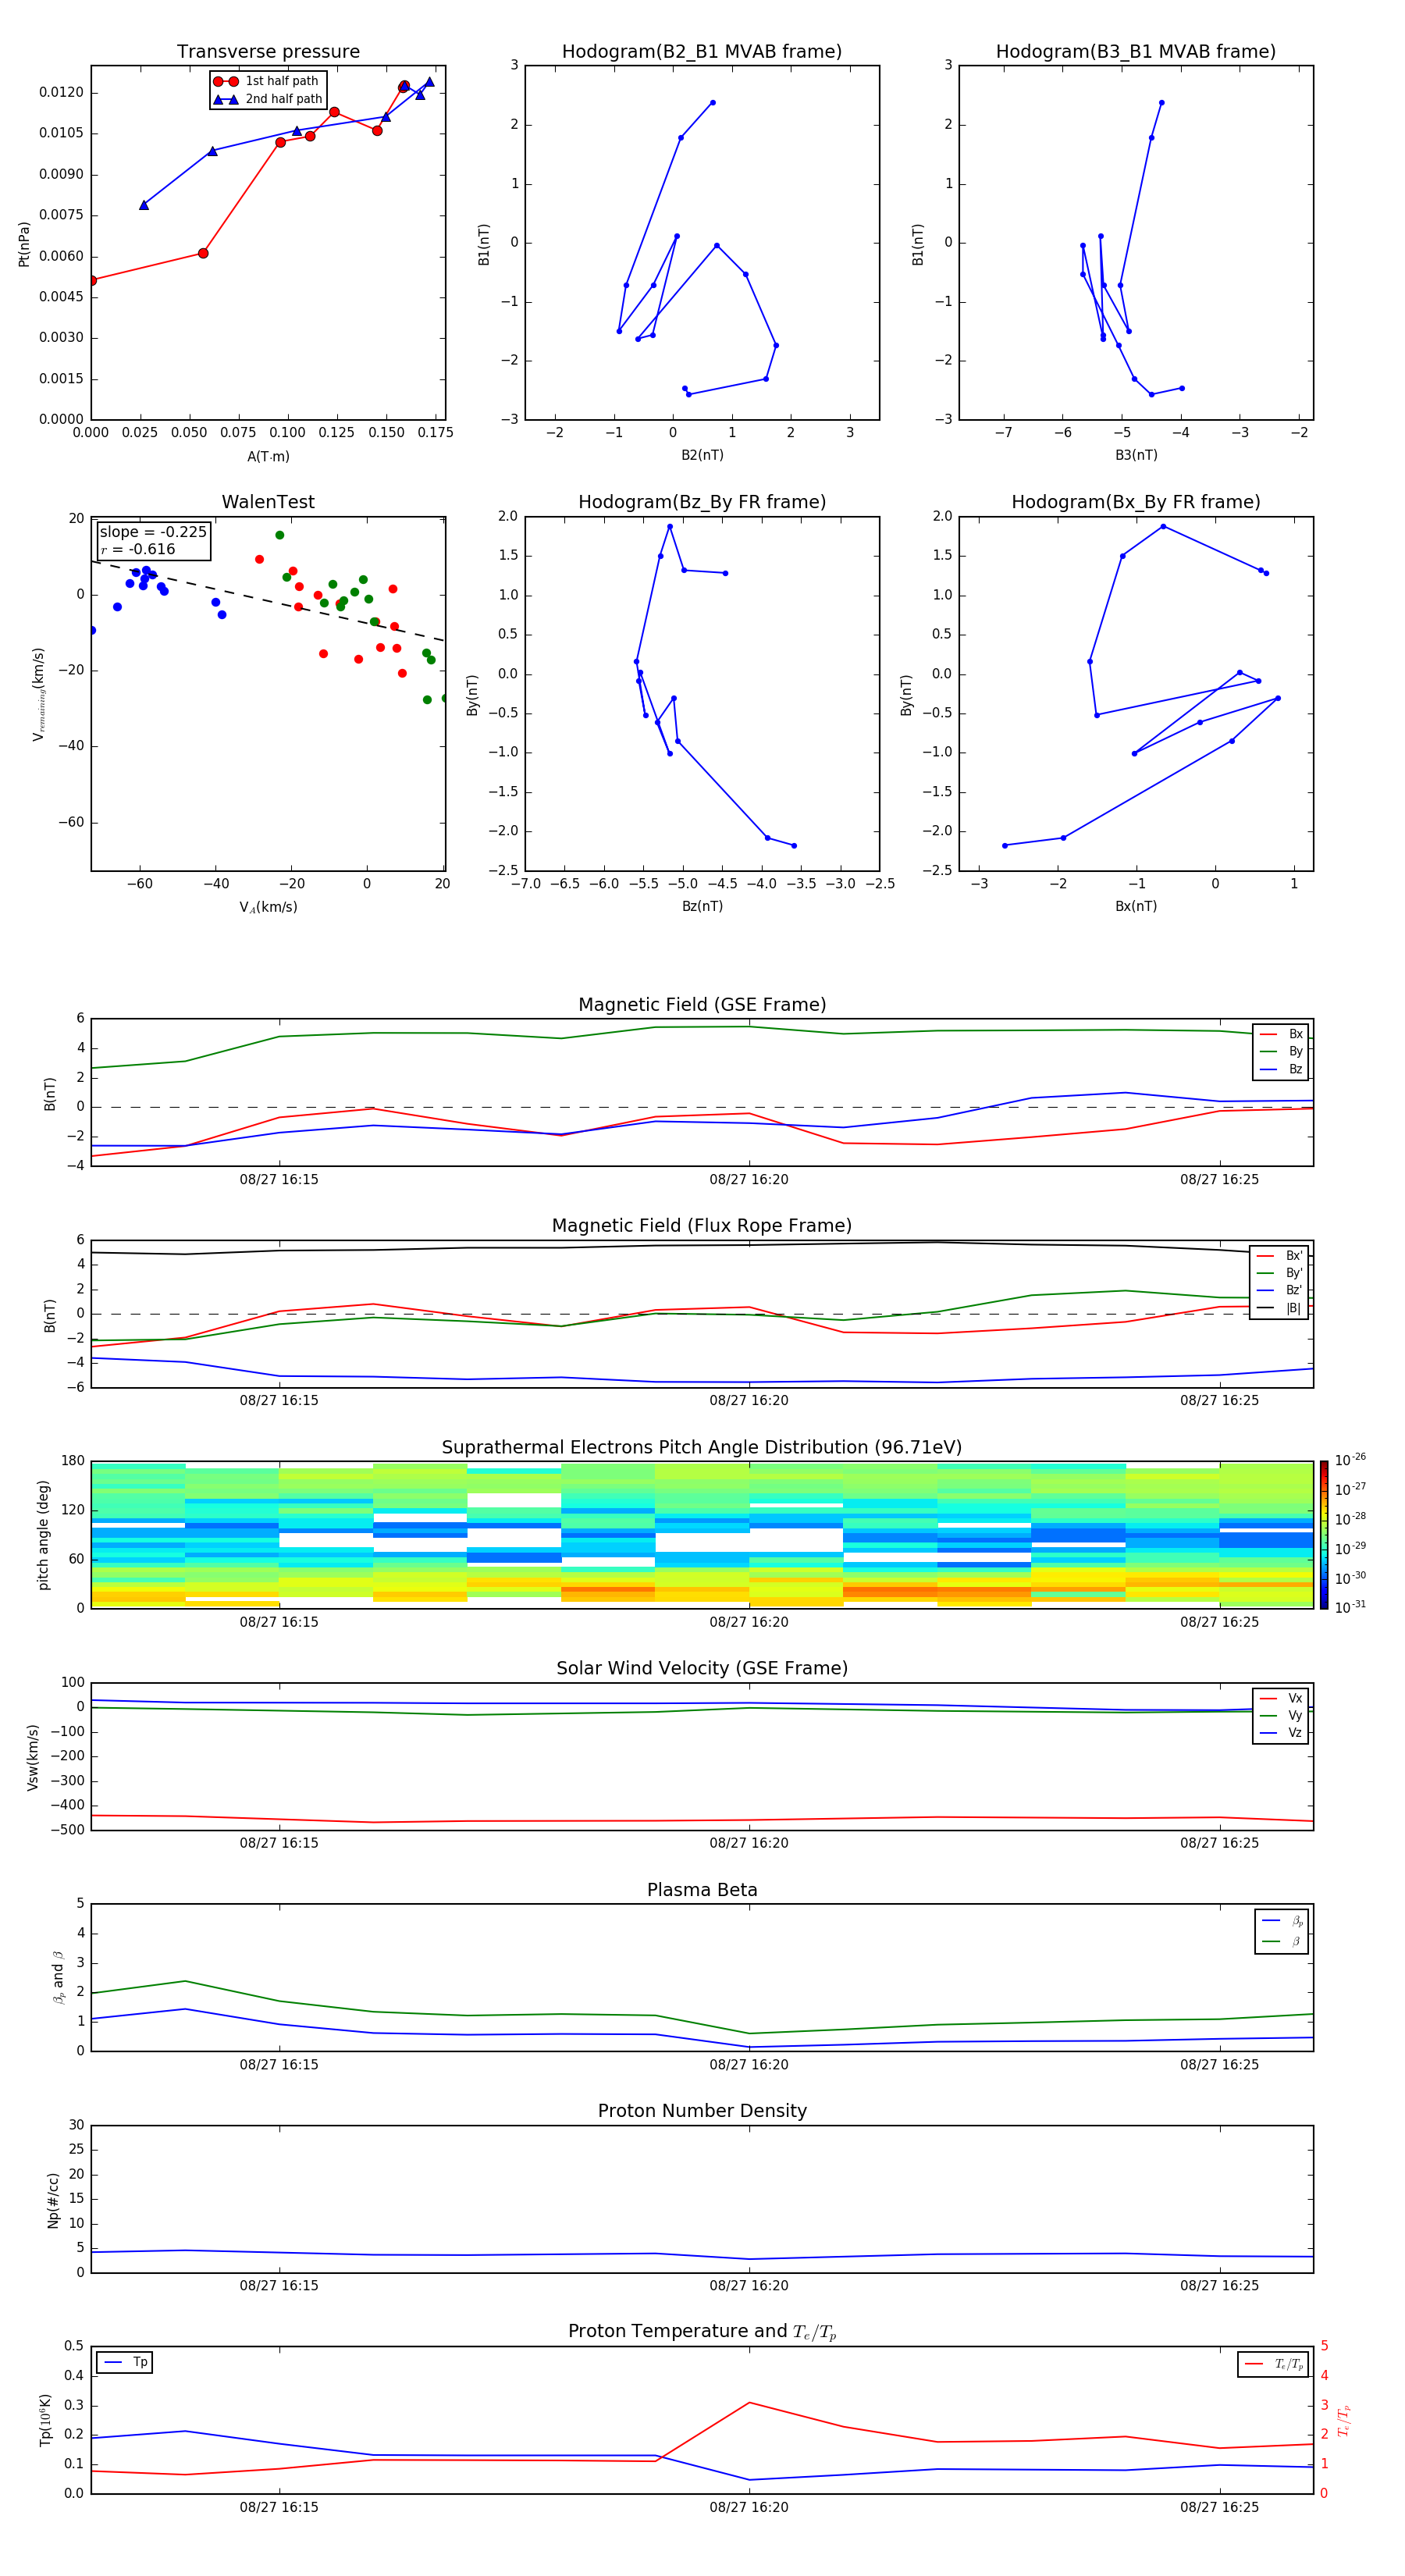Click the 'A(T·m)' axis label
The width and height of the screenshot is (1405, 2576).
[268, 457]
